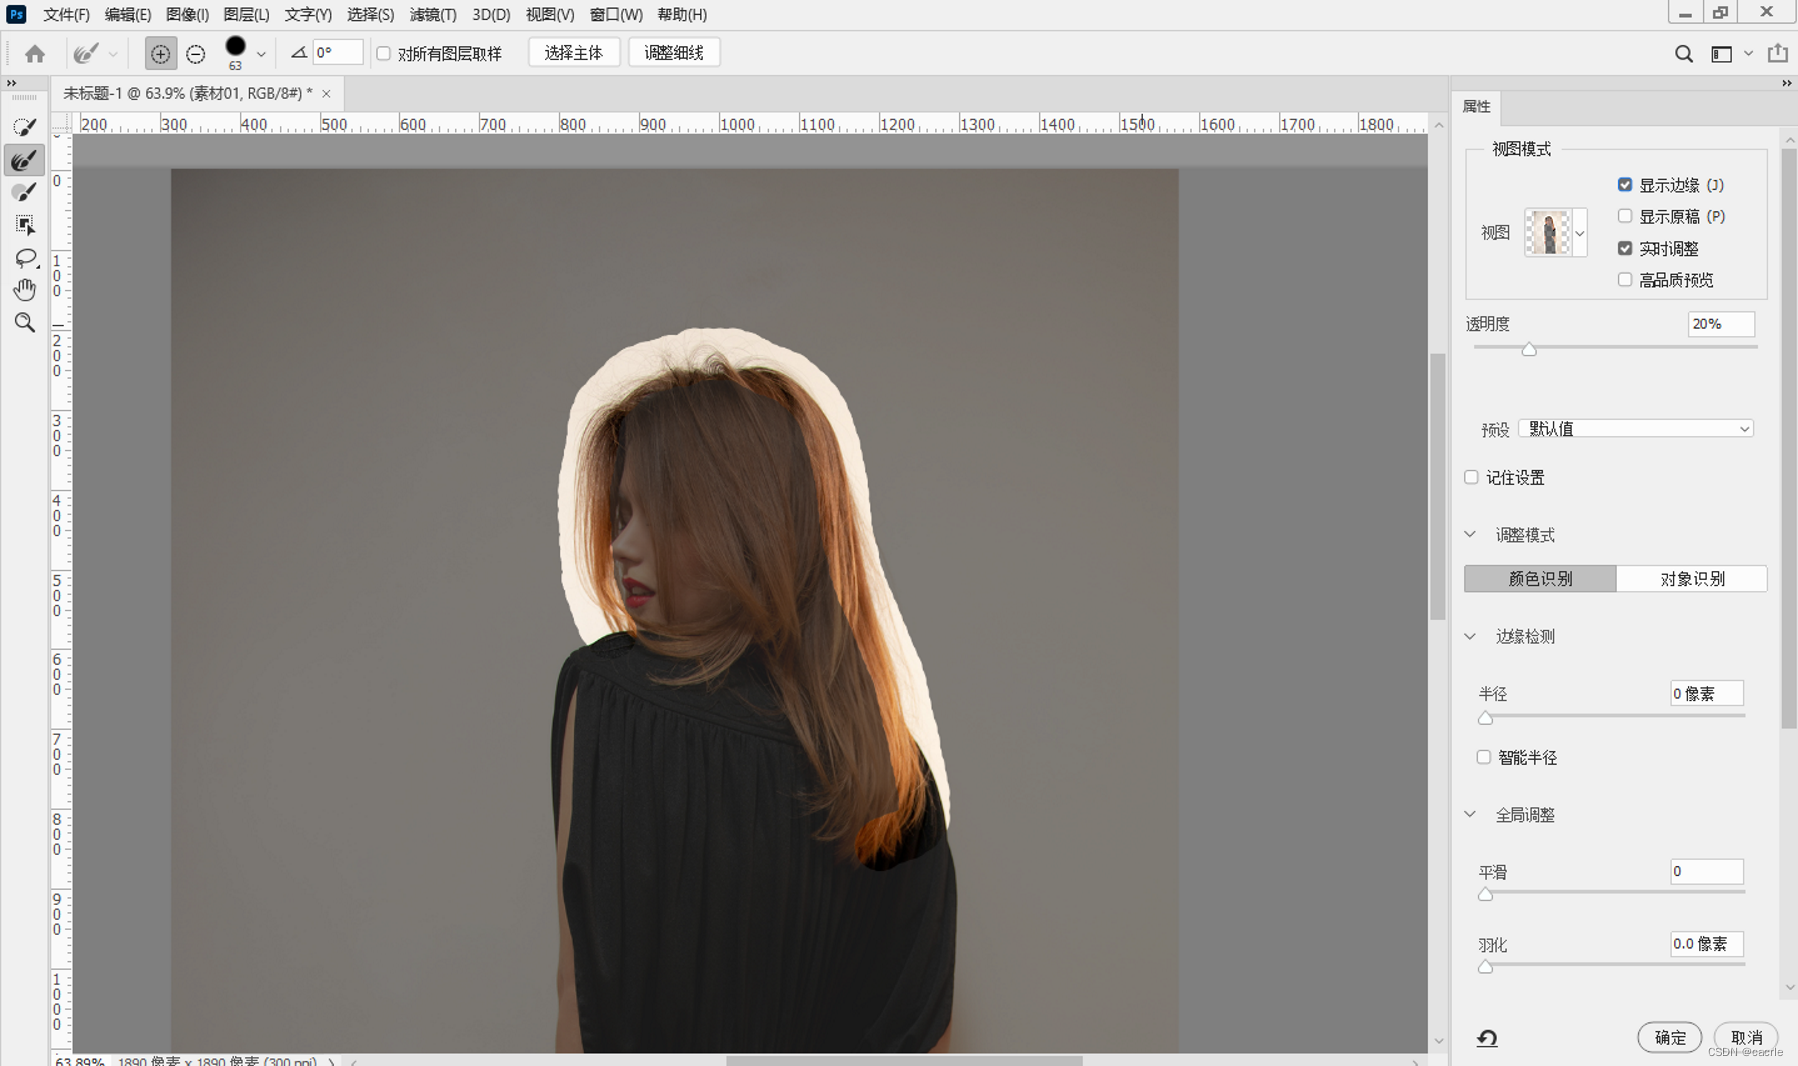Uncheck 显示边缘 (J)

[x=1625, y=185]
